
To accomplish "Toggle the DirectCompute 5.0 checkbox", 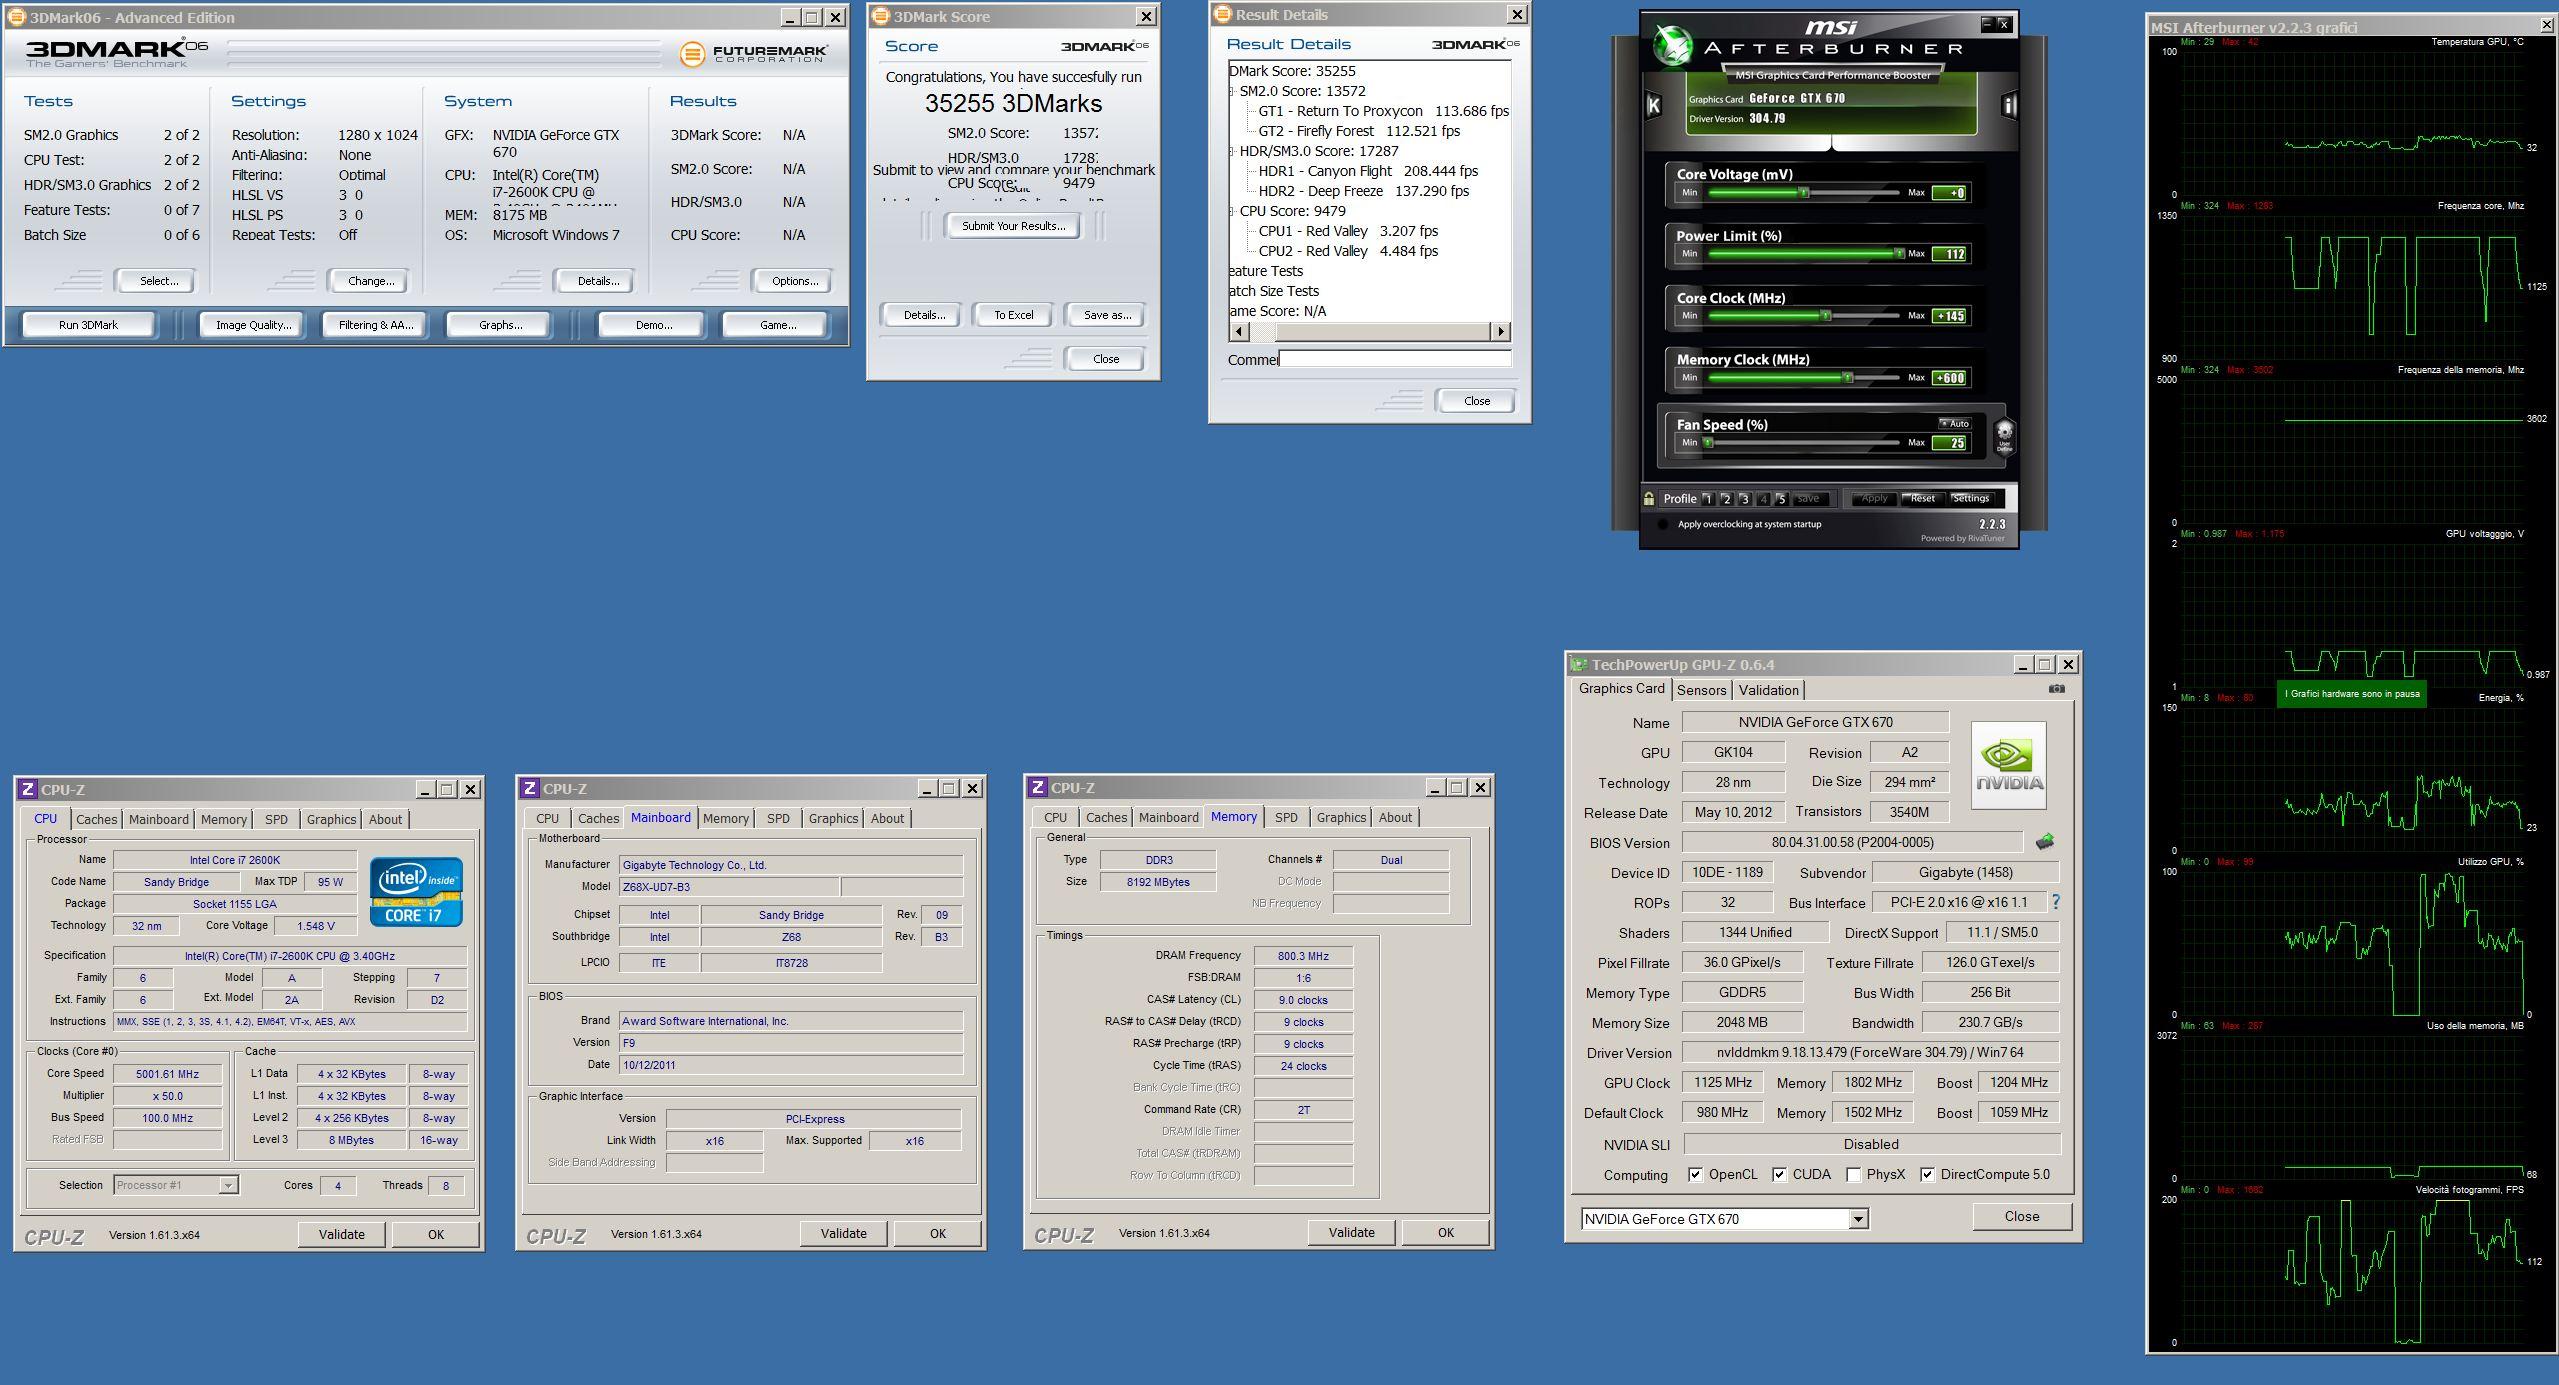I will coord(1927,1174).
